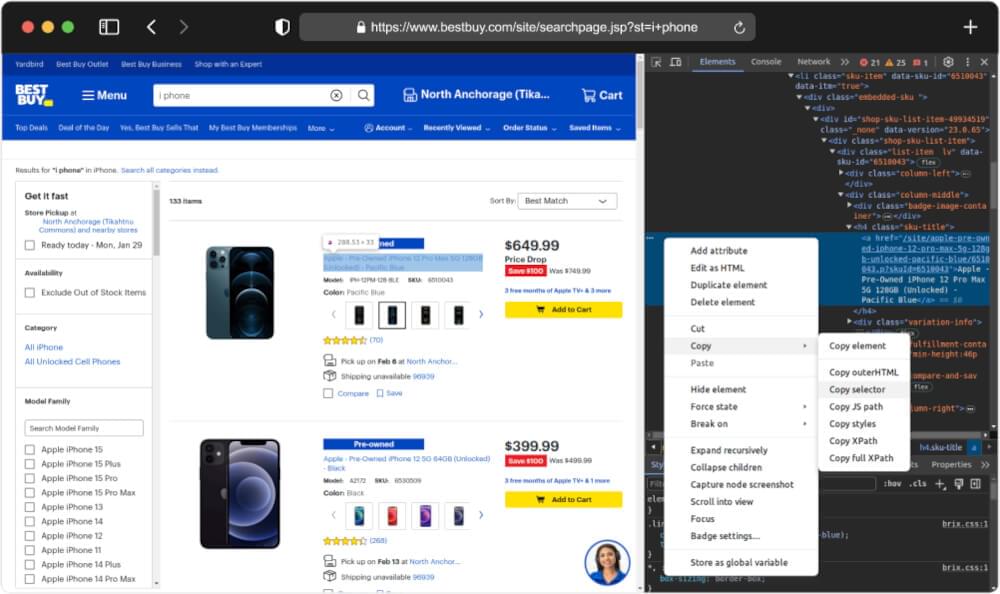Click the shield icon in the address bar
Screen dimensions: 1000x594
tap(281, 27)
